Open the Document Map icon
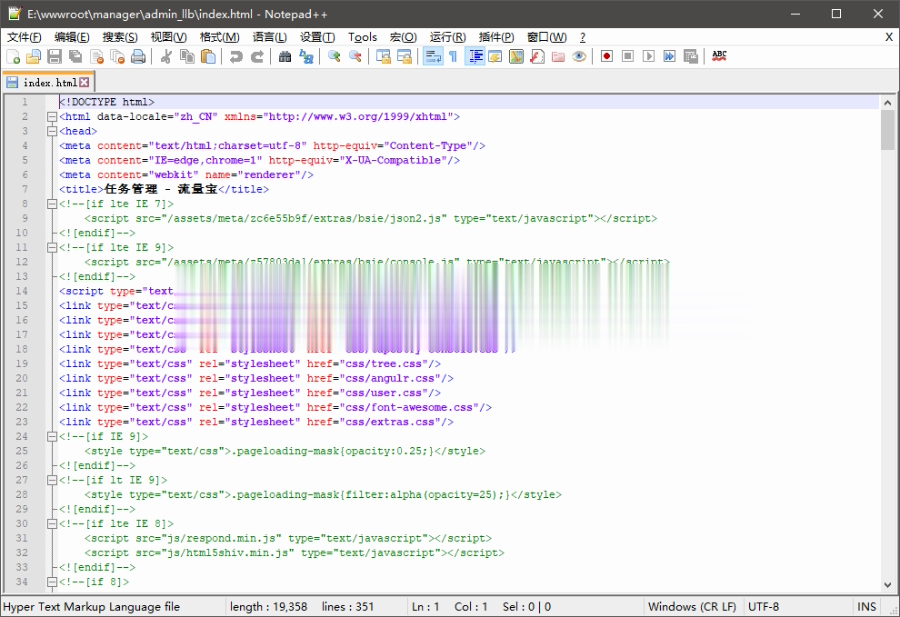The height and width of the screenshot is (617, 900). click(517, 56)
